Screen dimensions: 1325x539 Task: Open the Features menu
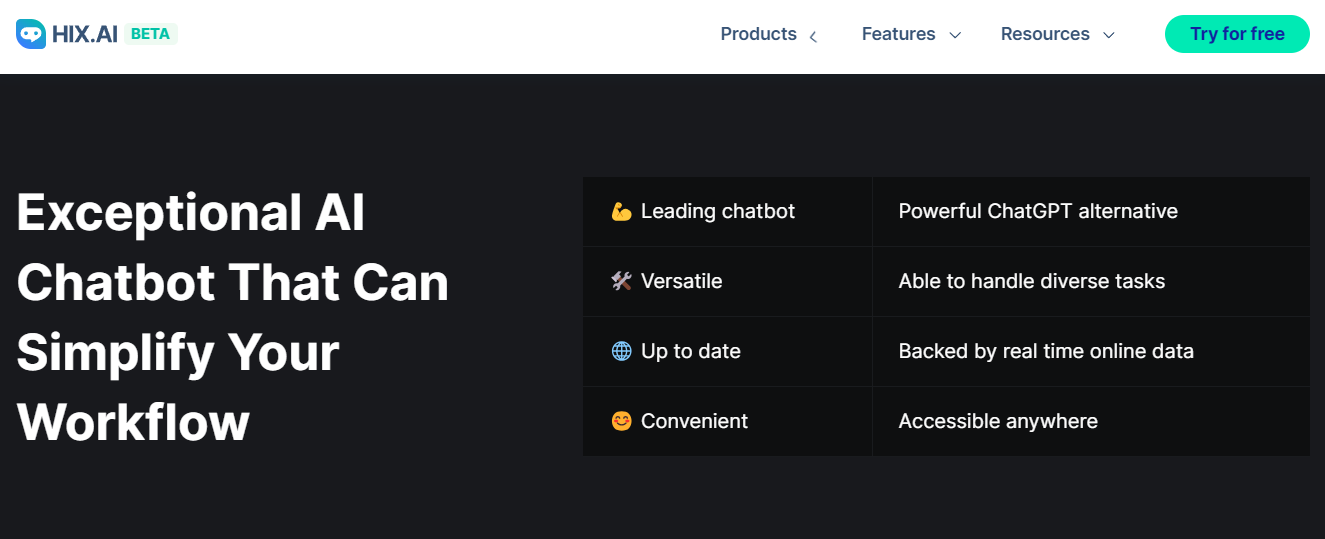[898, 34]
